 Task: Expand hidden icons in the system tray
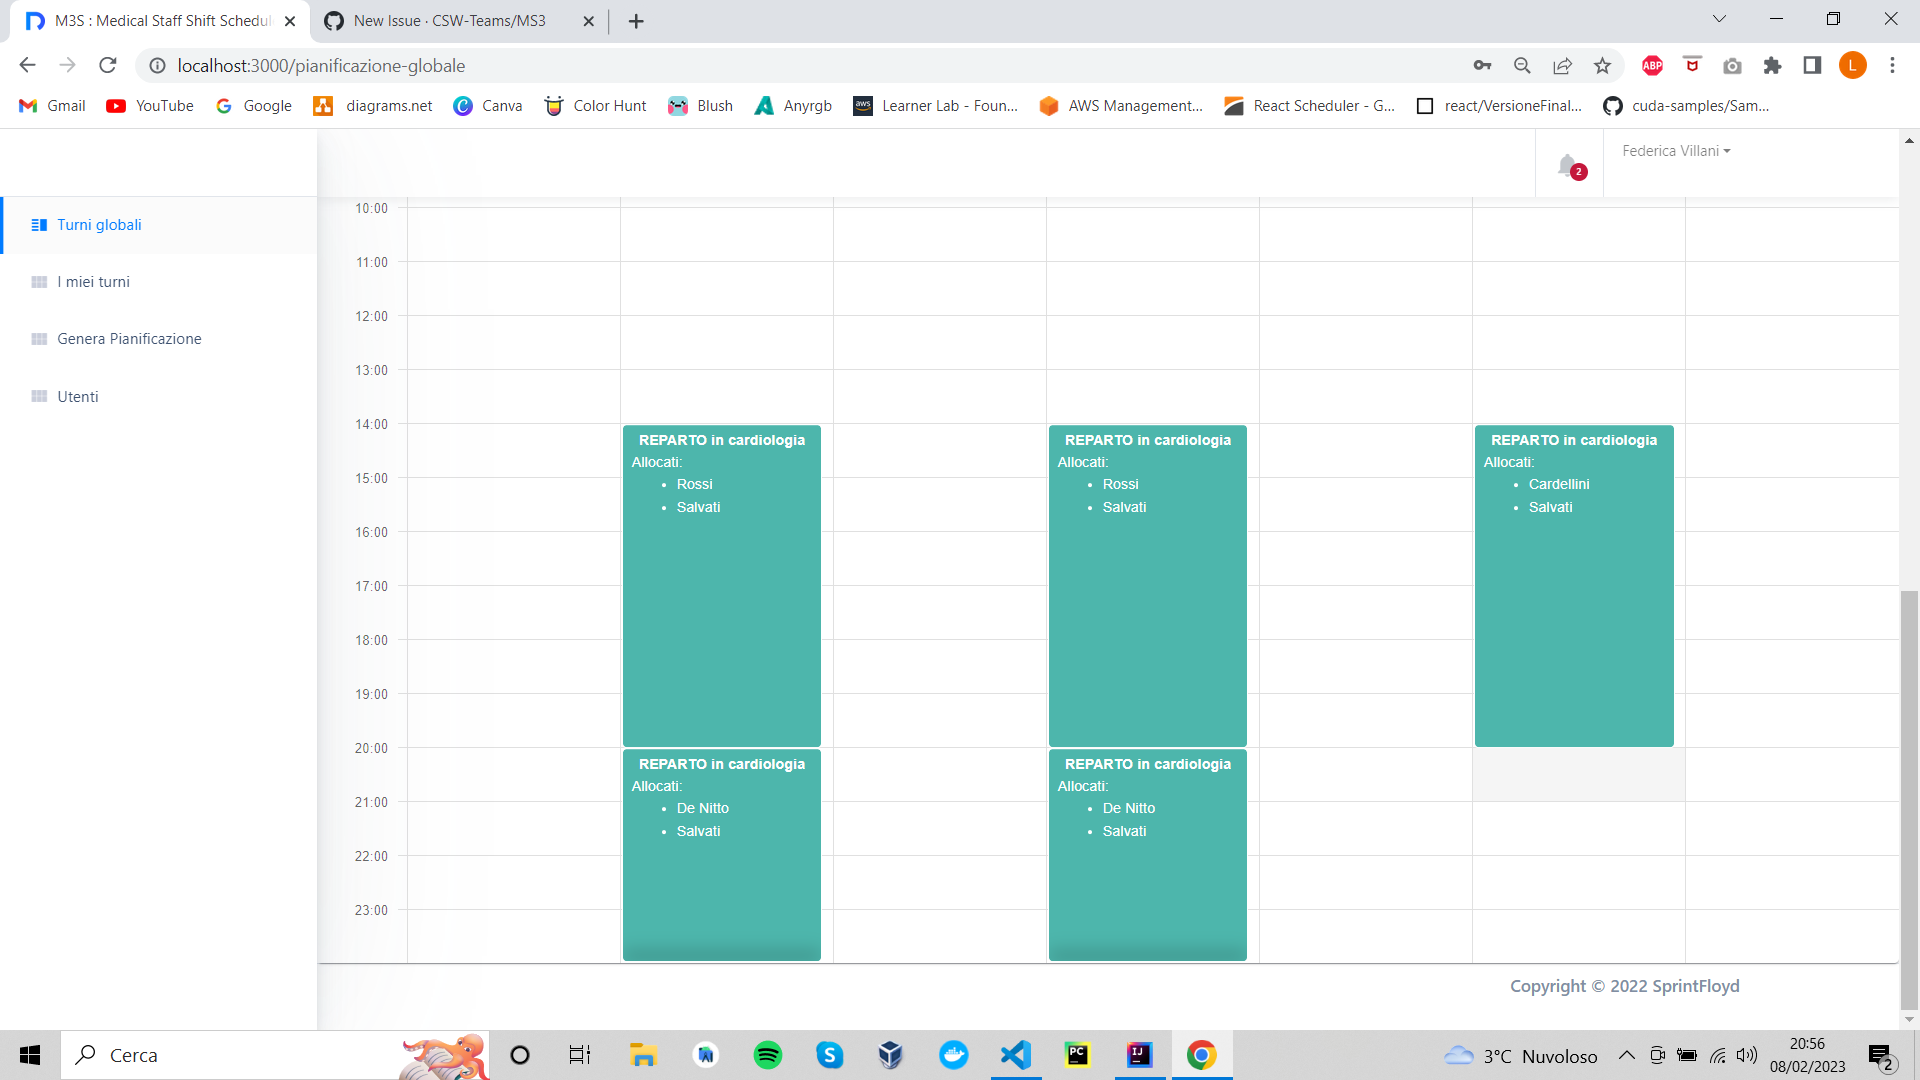[1626, 1055]
